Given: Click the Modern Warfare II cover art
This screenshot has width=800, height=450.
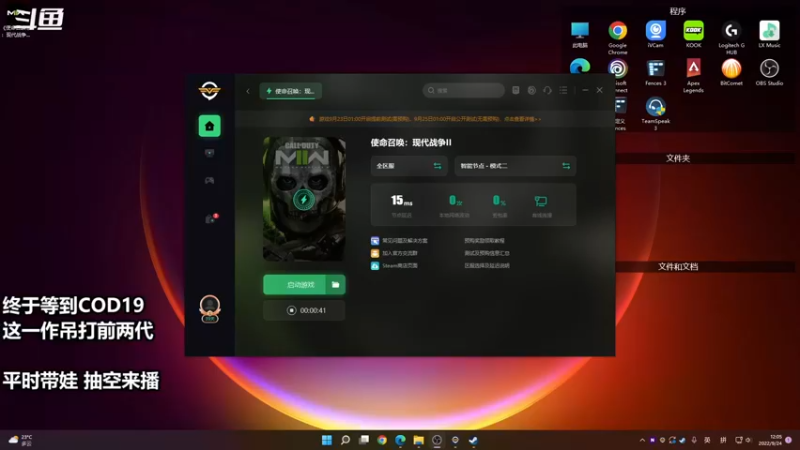Looking at the screenshot, I should pyautogui.click(x=304, y=199).
